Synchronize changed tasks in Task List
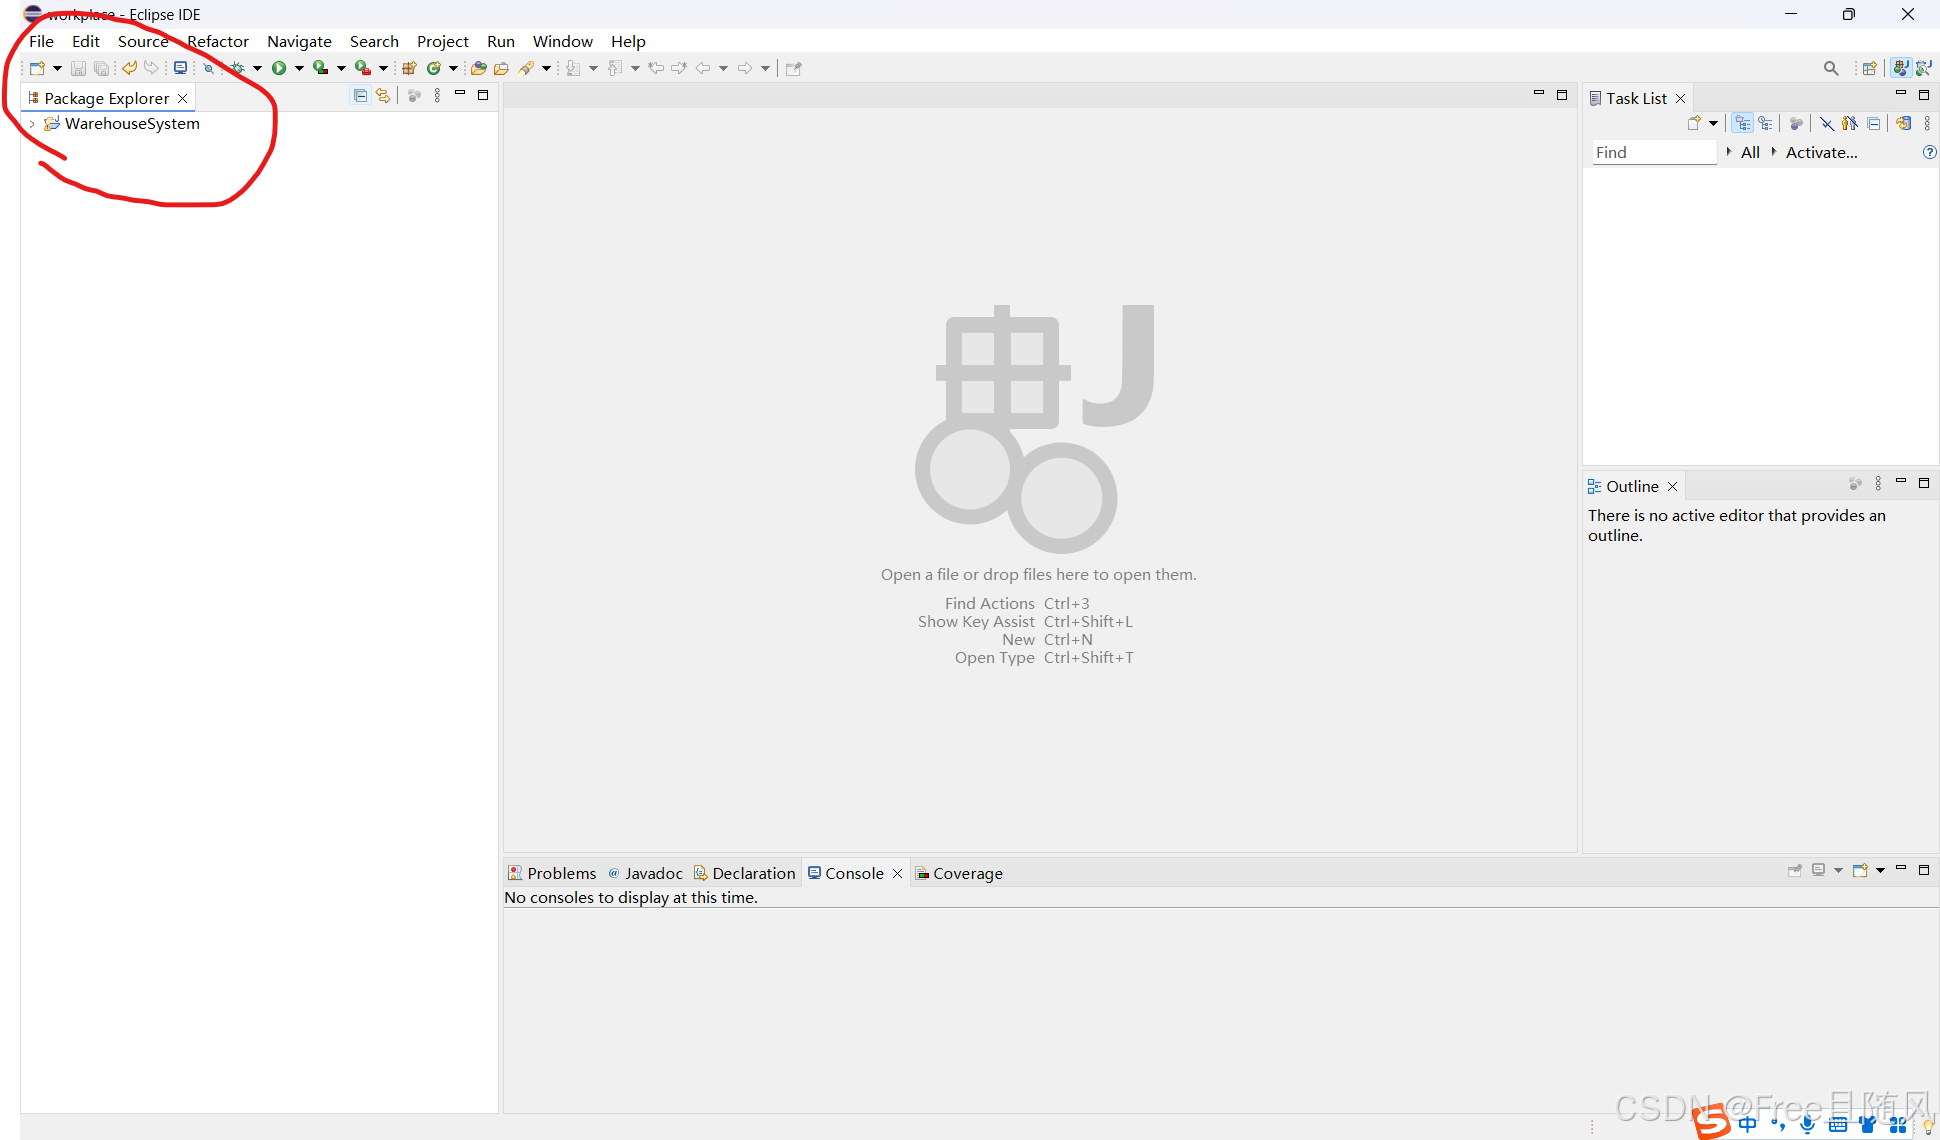The width and height of the screenshot is (1940, 1140). point(1904,123)
